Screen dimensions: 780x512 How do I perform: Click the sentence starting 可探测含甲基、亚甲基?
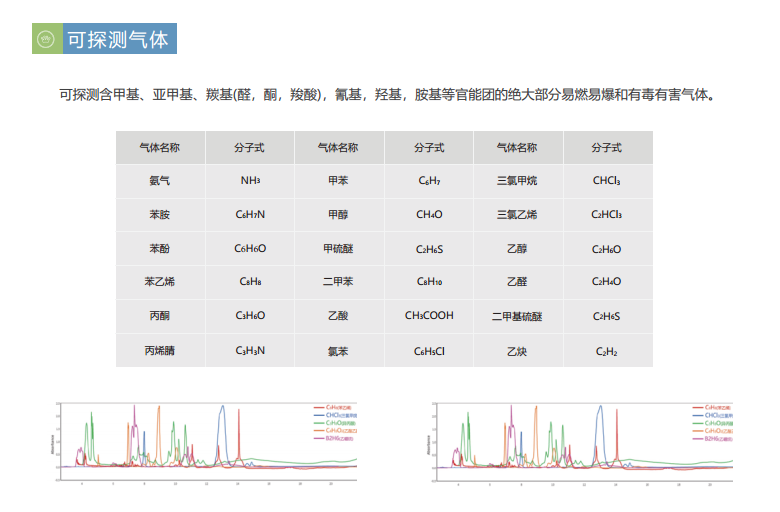click(x=387, y=95)
